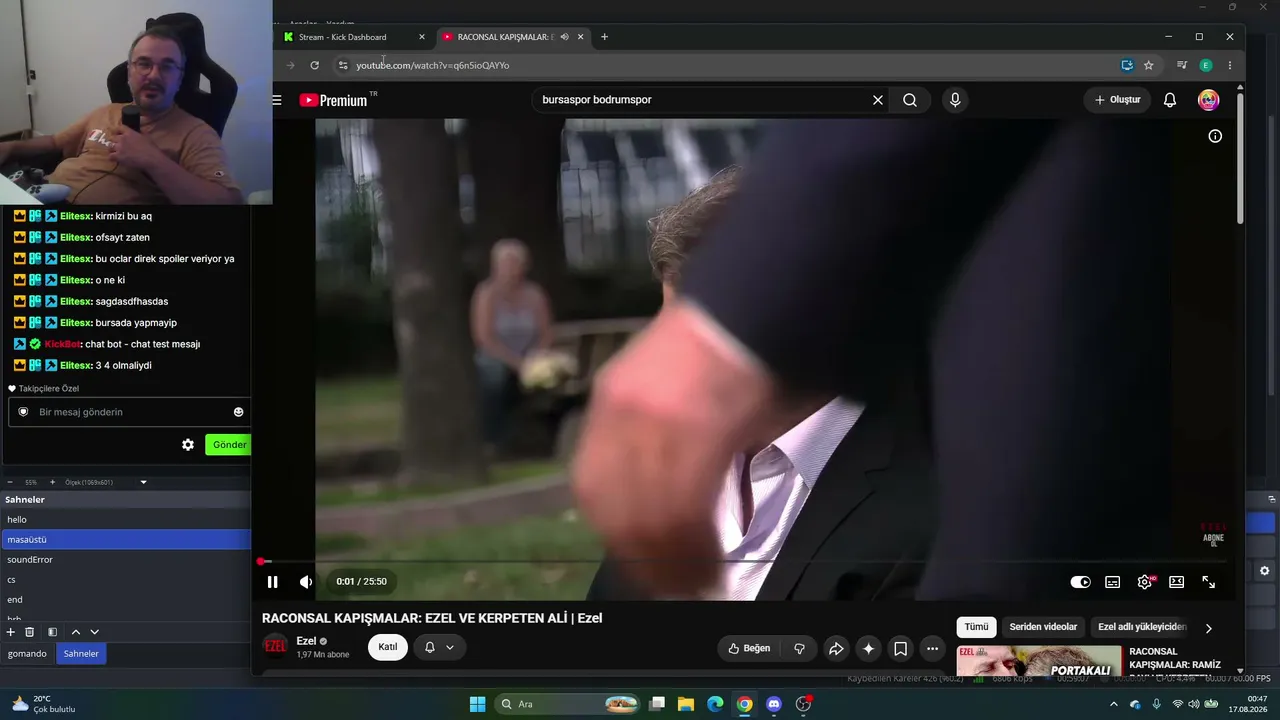Open the YouTube guide hamburger menu
The width and height of the screenshot is (1280, 720).
(276, 100)
